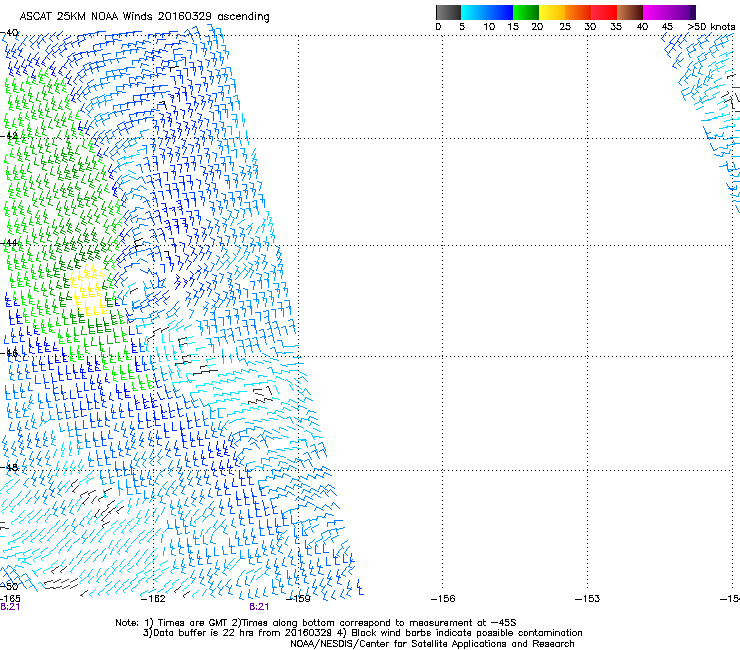The width and height of the screenshot is (740, 650).
Task: Click the '-159' longitude axis label
Action: [299, 599]
